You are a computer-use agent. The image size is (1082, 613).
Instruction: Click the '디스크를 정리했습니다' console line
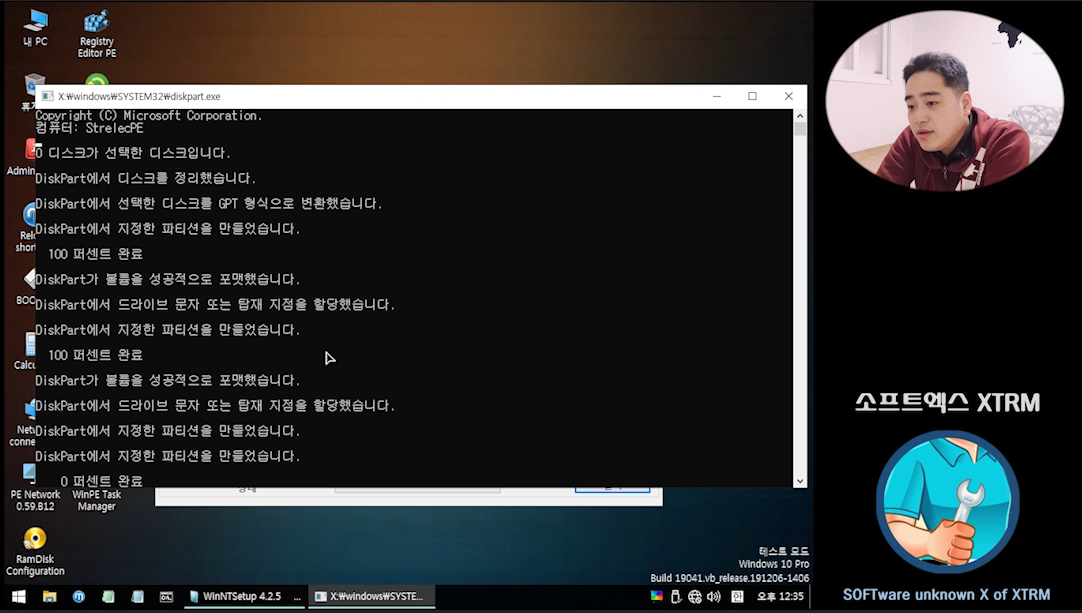(146, 178)
